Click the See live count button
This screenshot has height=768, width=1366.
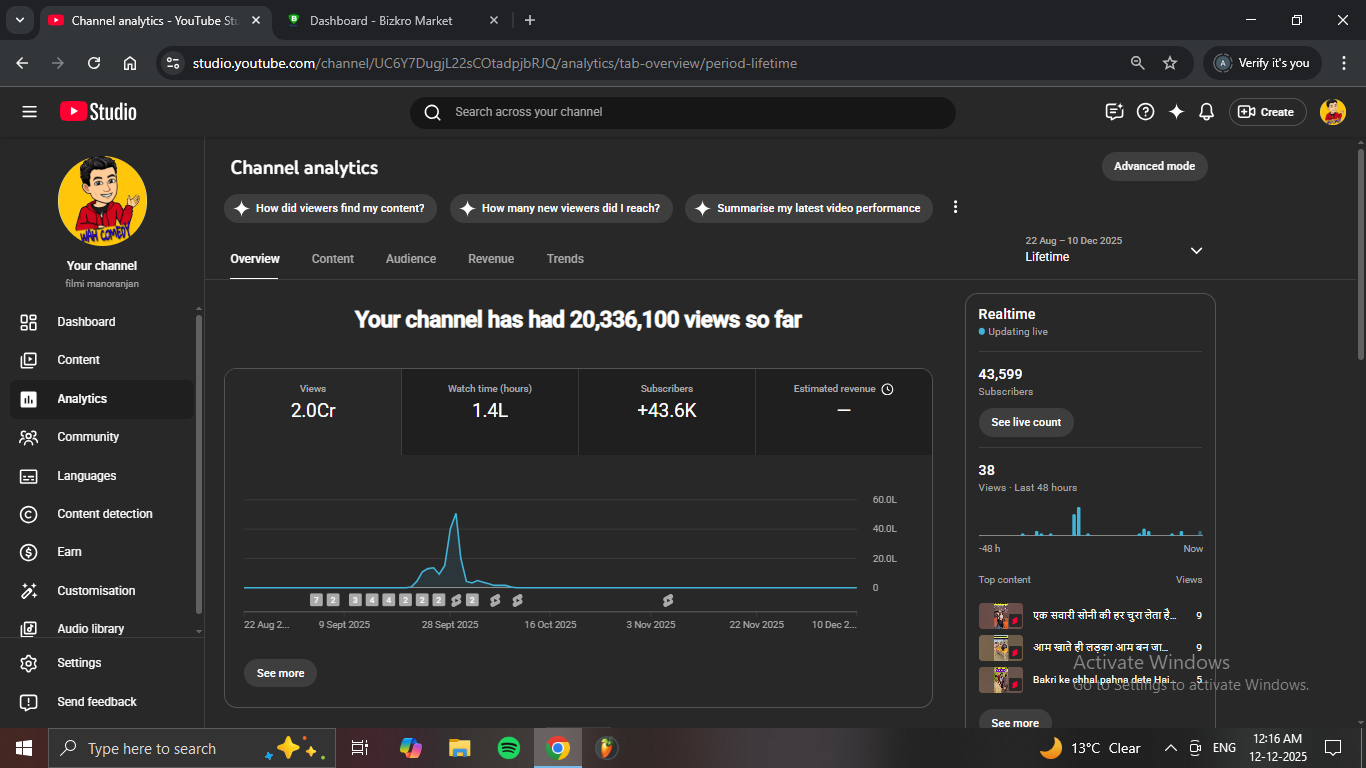(x=1026, y=422)
